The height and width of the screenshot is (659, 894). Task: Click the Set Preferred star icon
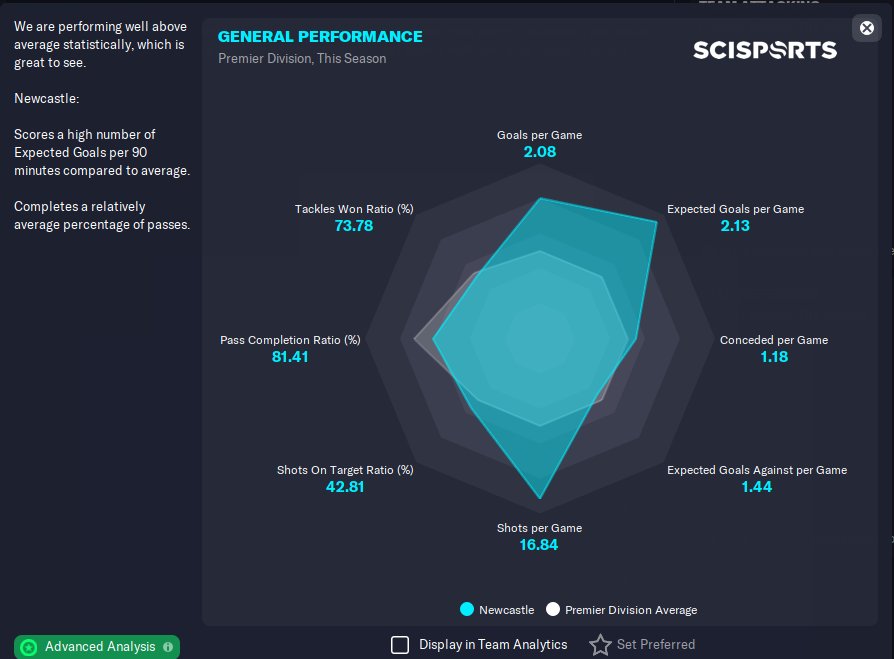(600, 645)
